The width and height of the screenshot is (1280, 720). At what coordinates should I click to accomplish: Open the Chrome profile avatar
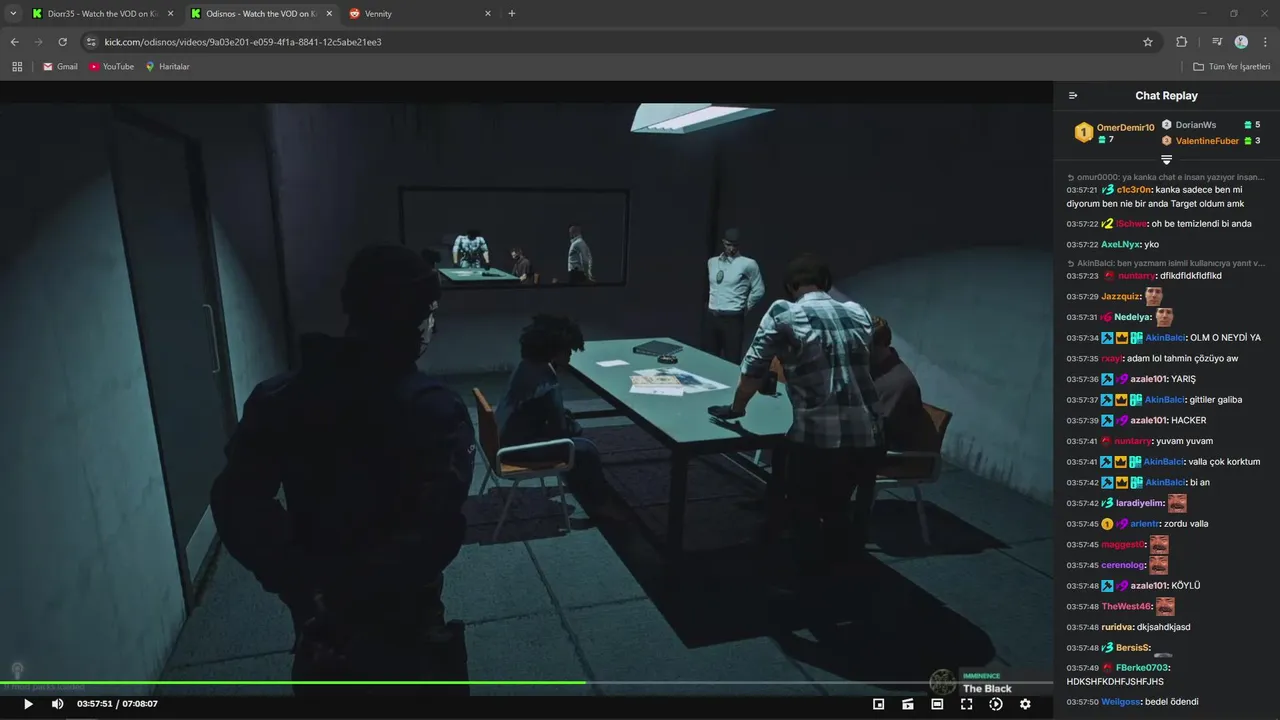click(1241, 42)
